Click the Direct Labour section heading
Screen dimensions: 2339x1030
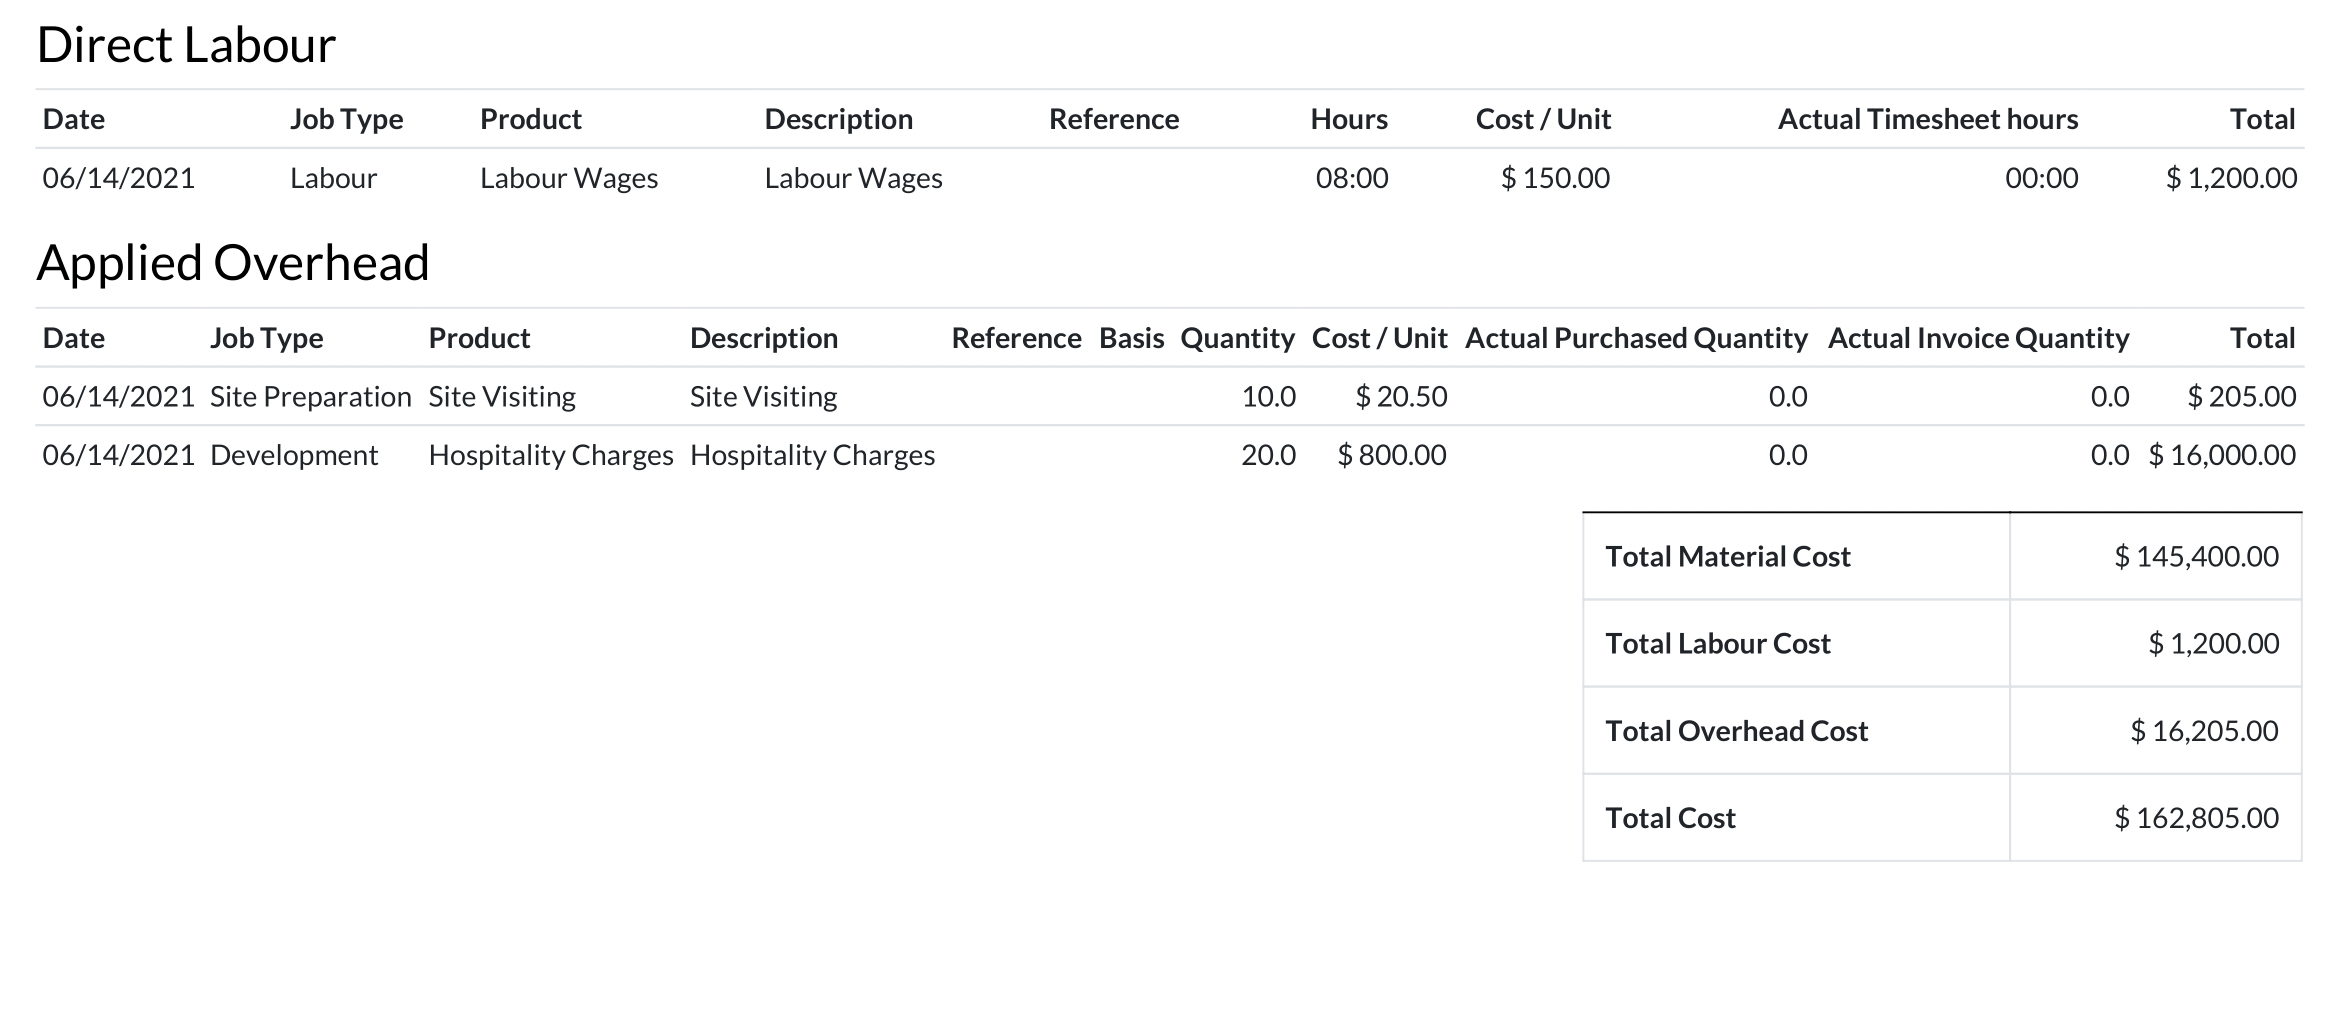pos(186,45)
